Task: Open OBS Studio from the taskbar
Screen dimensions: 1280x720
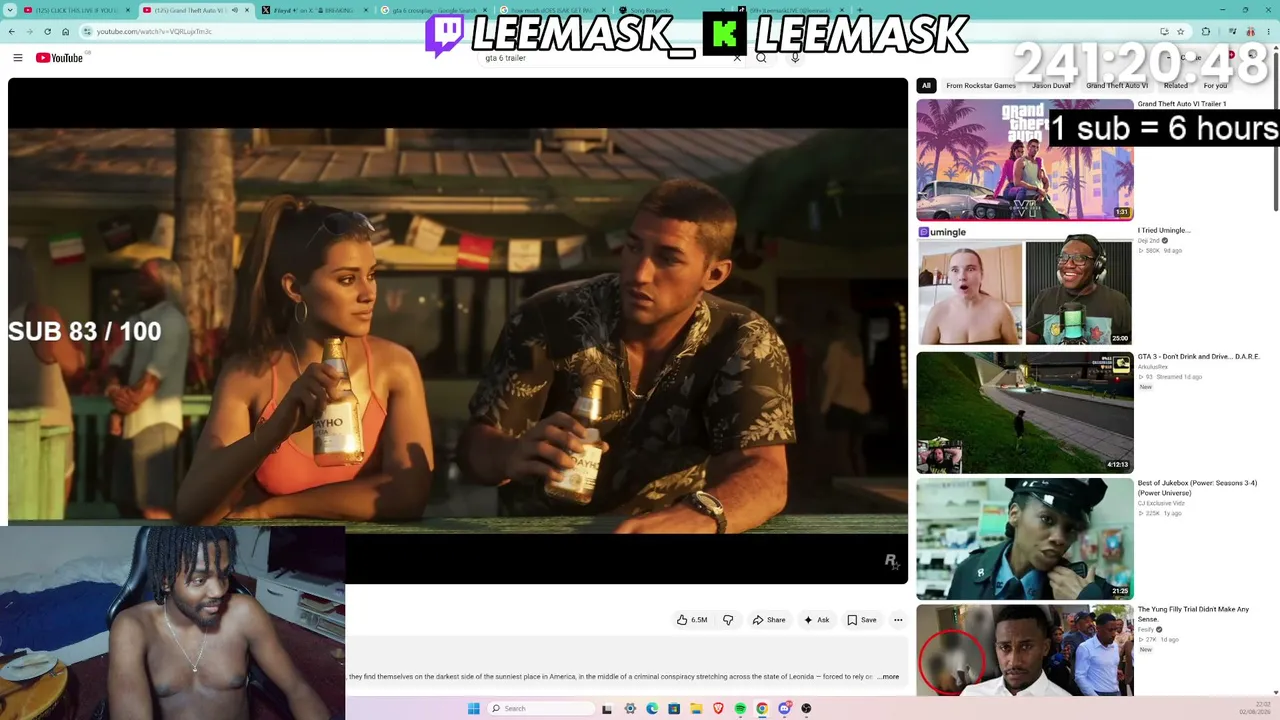Action: coord(806,708)
